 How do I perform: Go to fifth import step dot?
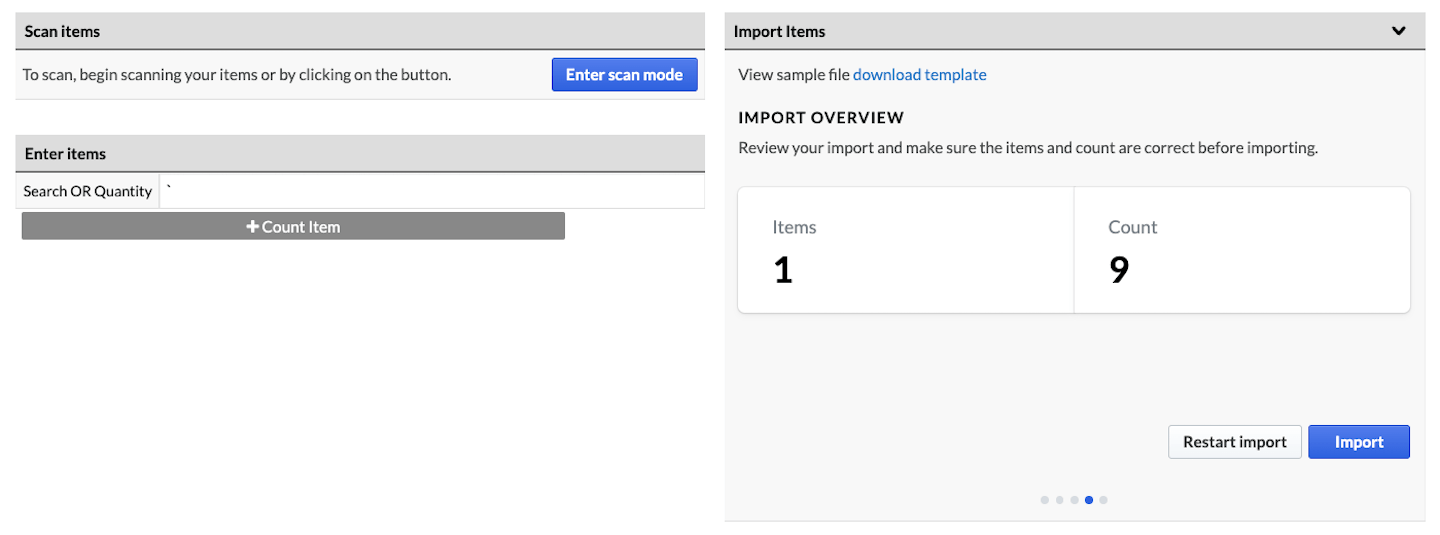(x=1104, y=500)
